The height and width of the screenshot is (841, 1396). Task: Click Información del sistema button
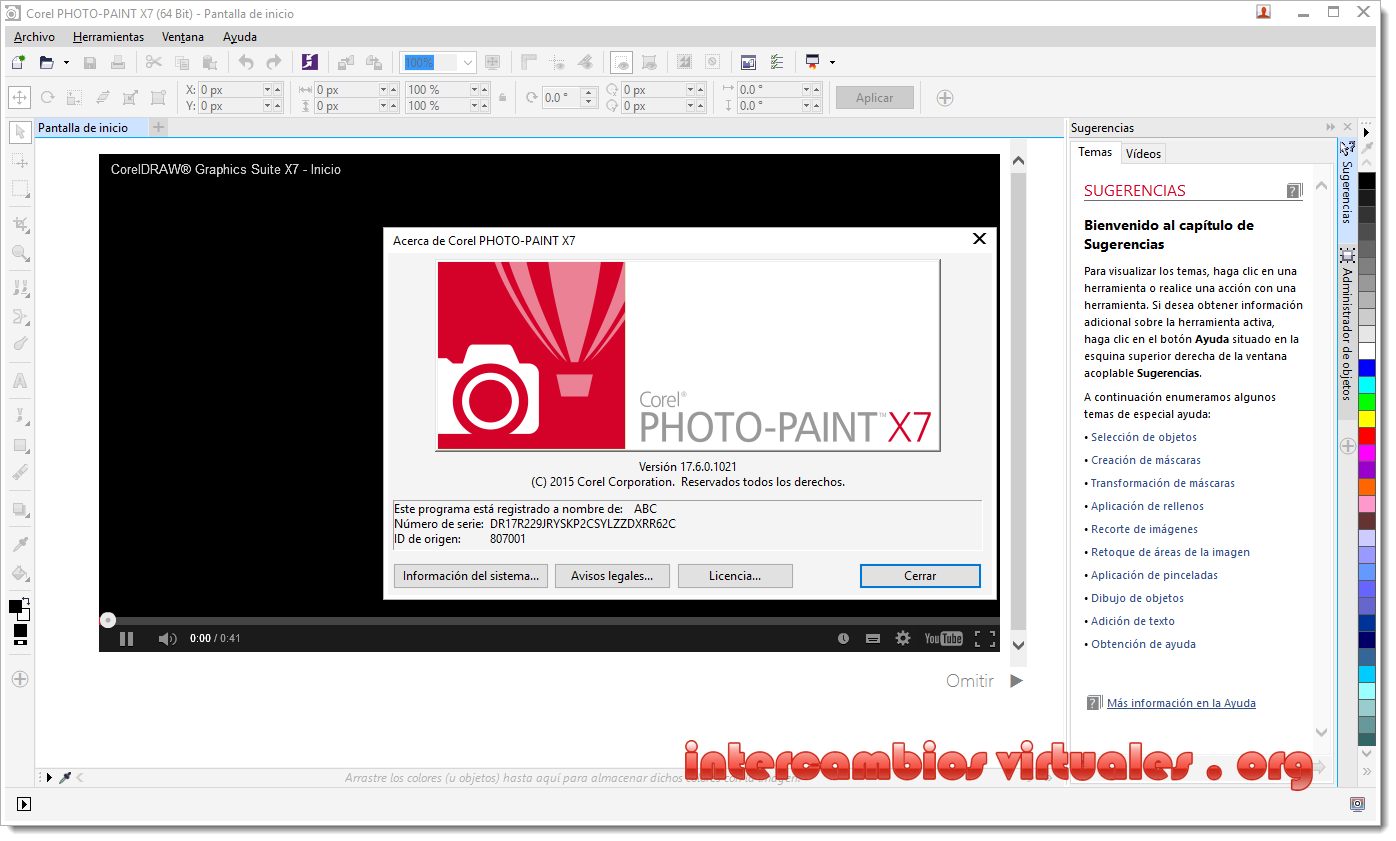[471, 576]
